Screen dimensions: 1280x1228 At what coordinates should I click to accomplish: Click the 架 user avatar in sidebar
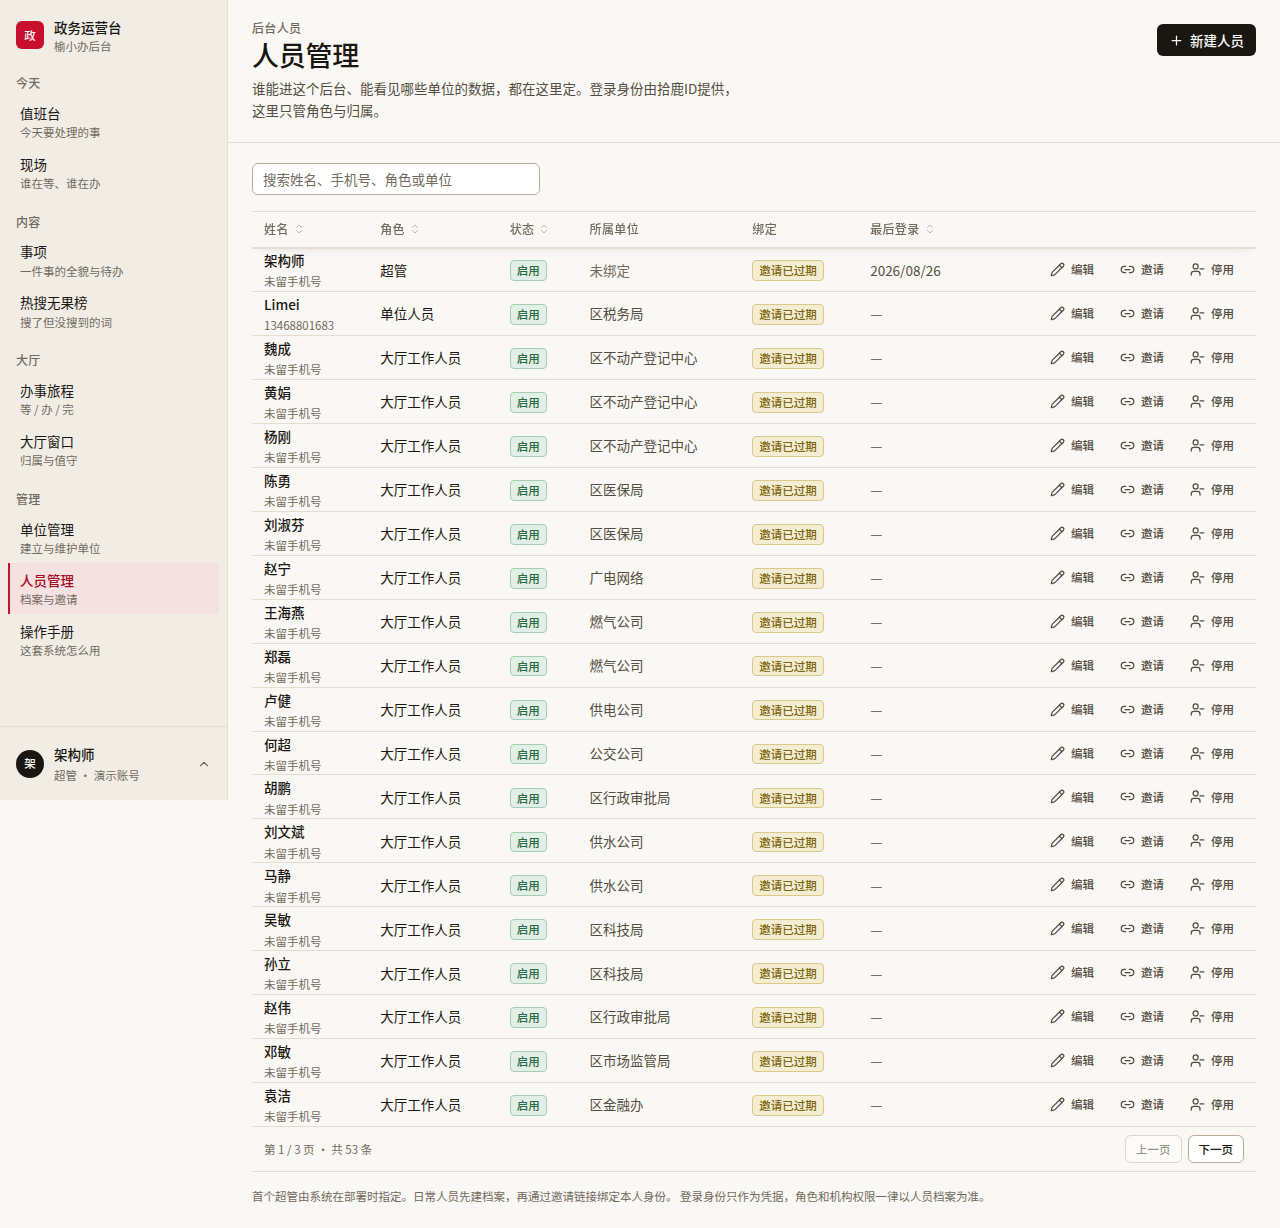click(x=30, y=764)
